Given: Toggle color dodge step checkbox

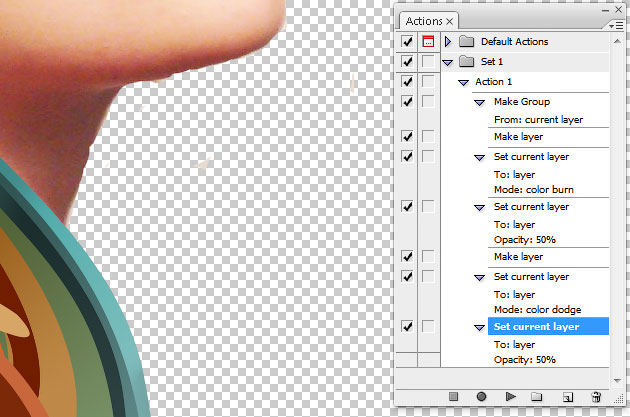Looking at the screenshot, I should pos(407,276).
